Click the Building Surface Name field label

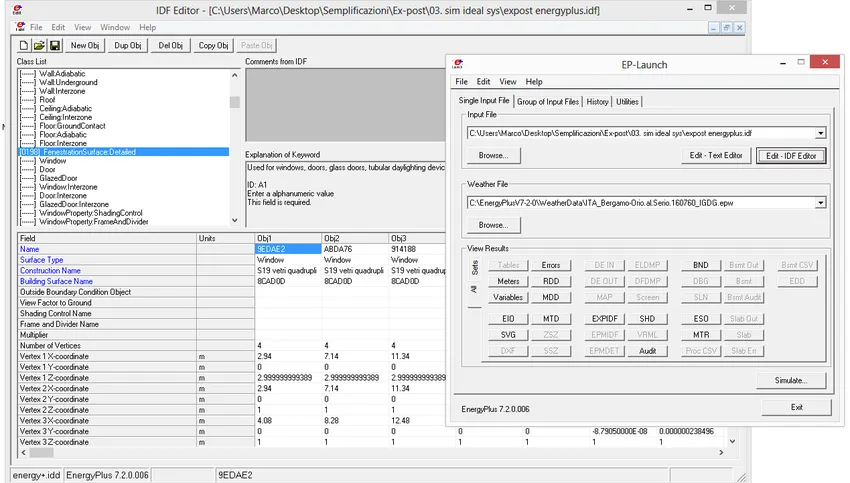[x=56, y=281]
